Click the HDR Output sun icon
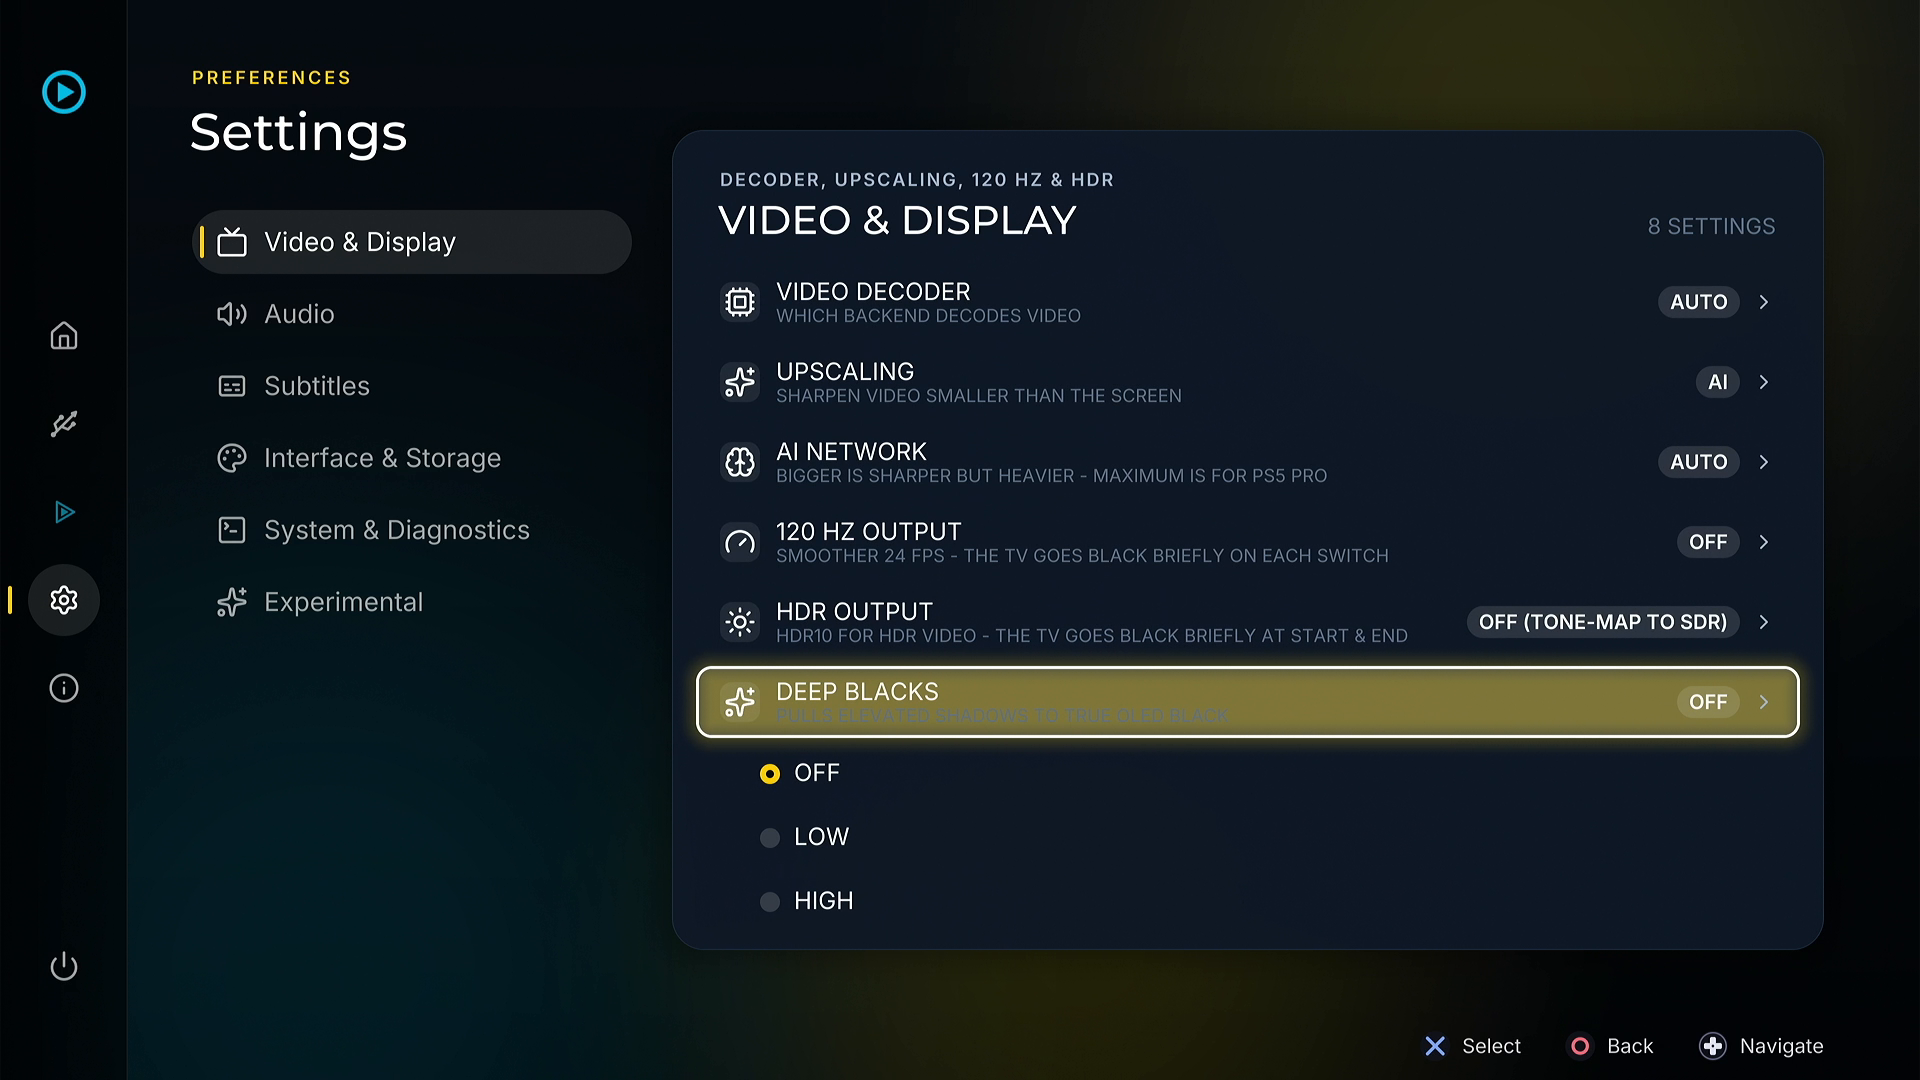Screen dimensions: 1920x1080 [x=740, y=622]
